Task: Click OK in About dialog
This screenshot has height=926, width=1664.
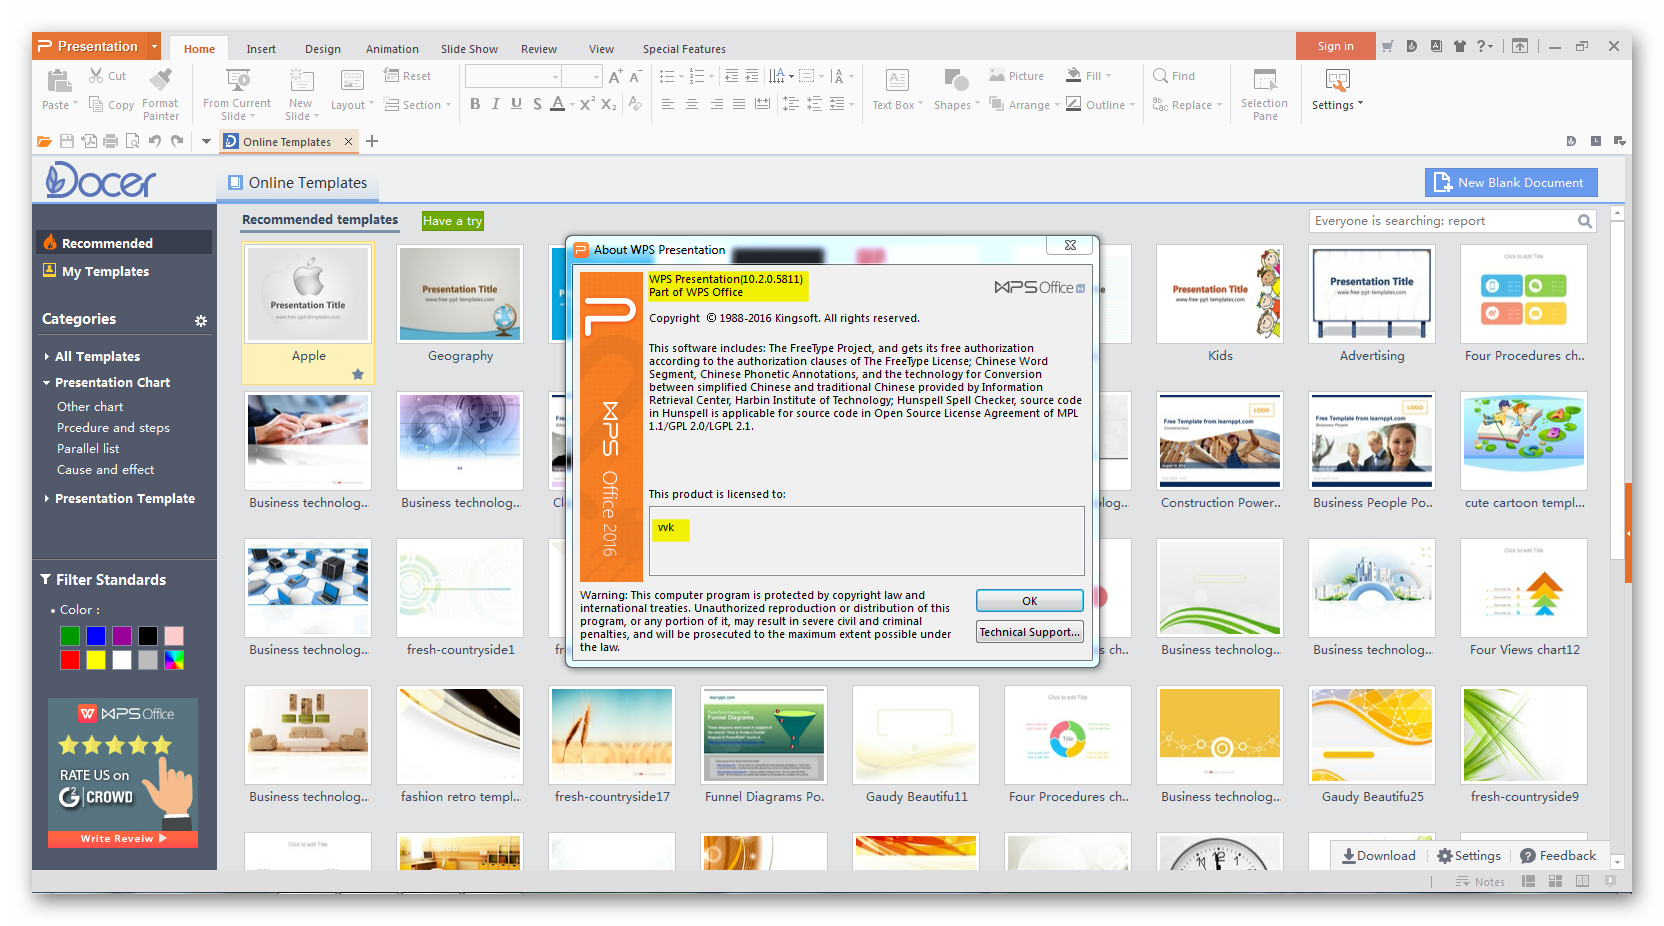Action: point(1029,601)
